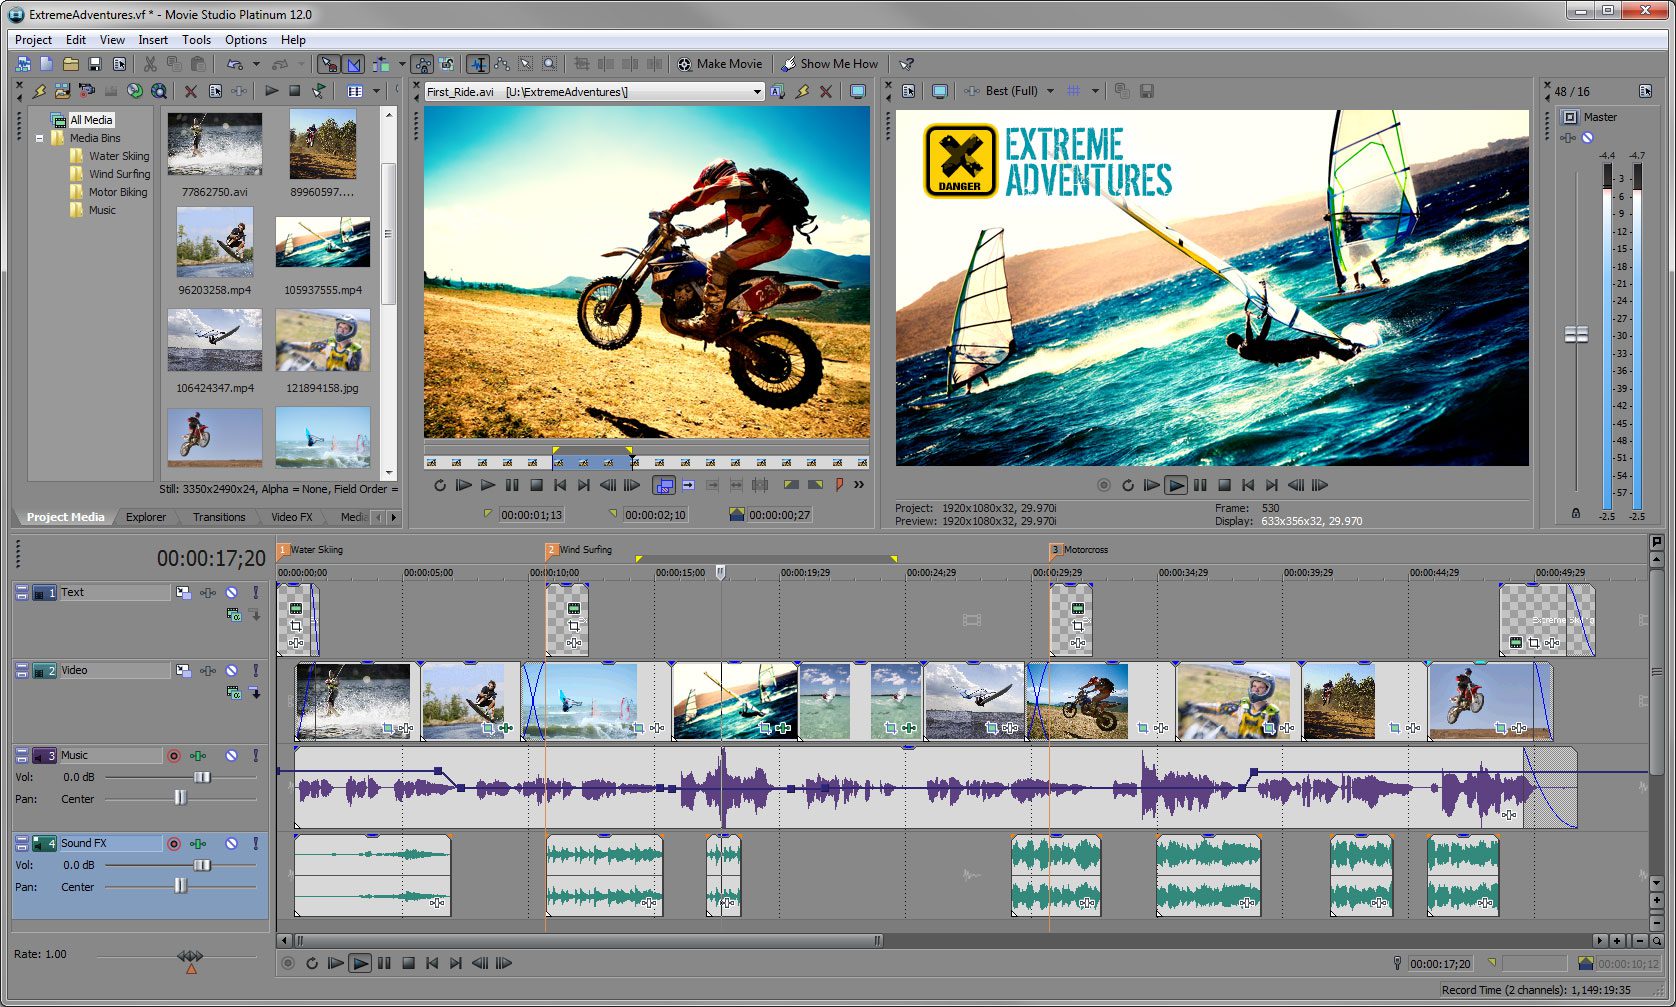Click the What's This help icon
This screenshot has height=1007, width=1676.
point(906,64)
